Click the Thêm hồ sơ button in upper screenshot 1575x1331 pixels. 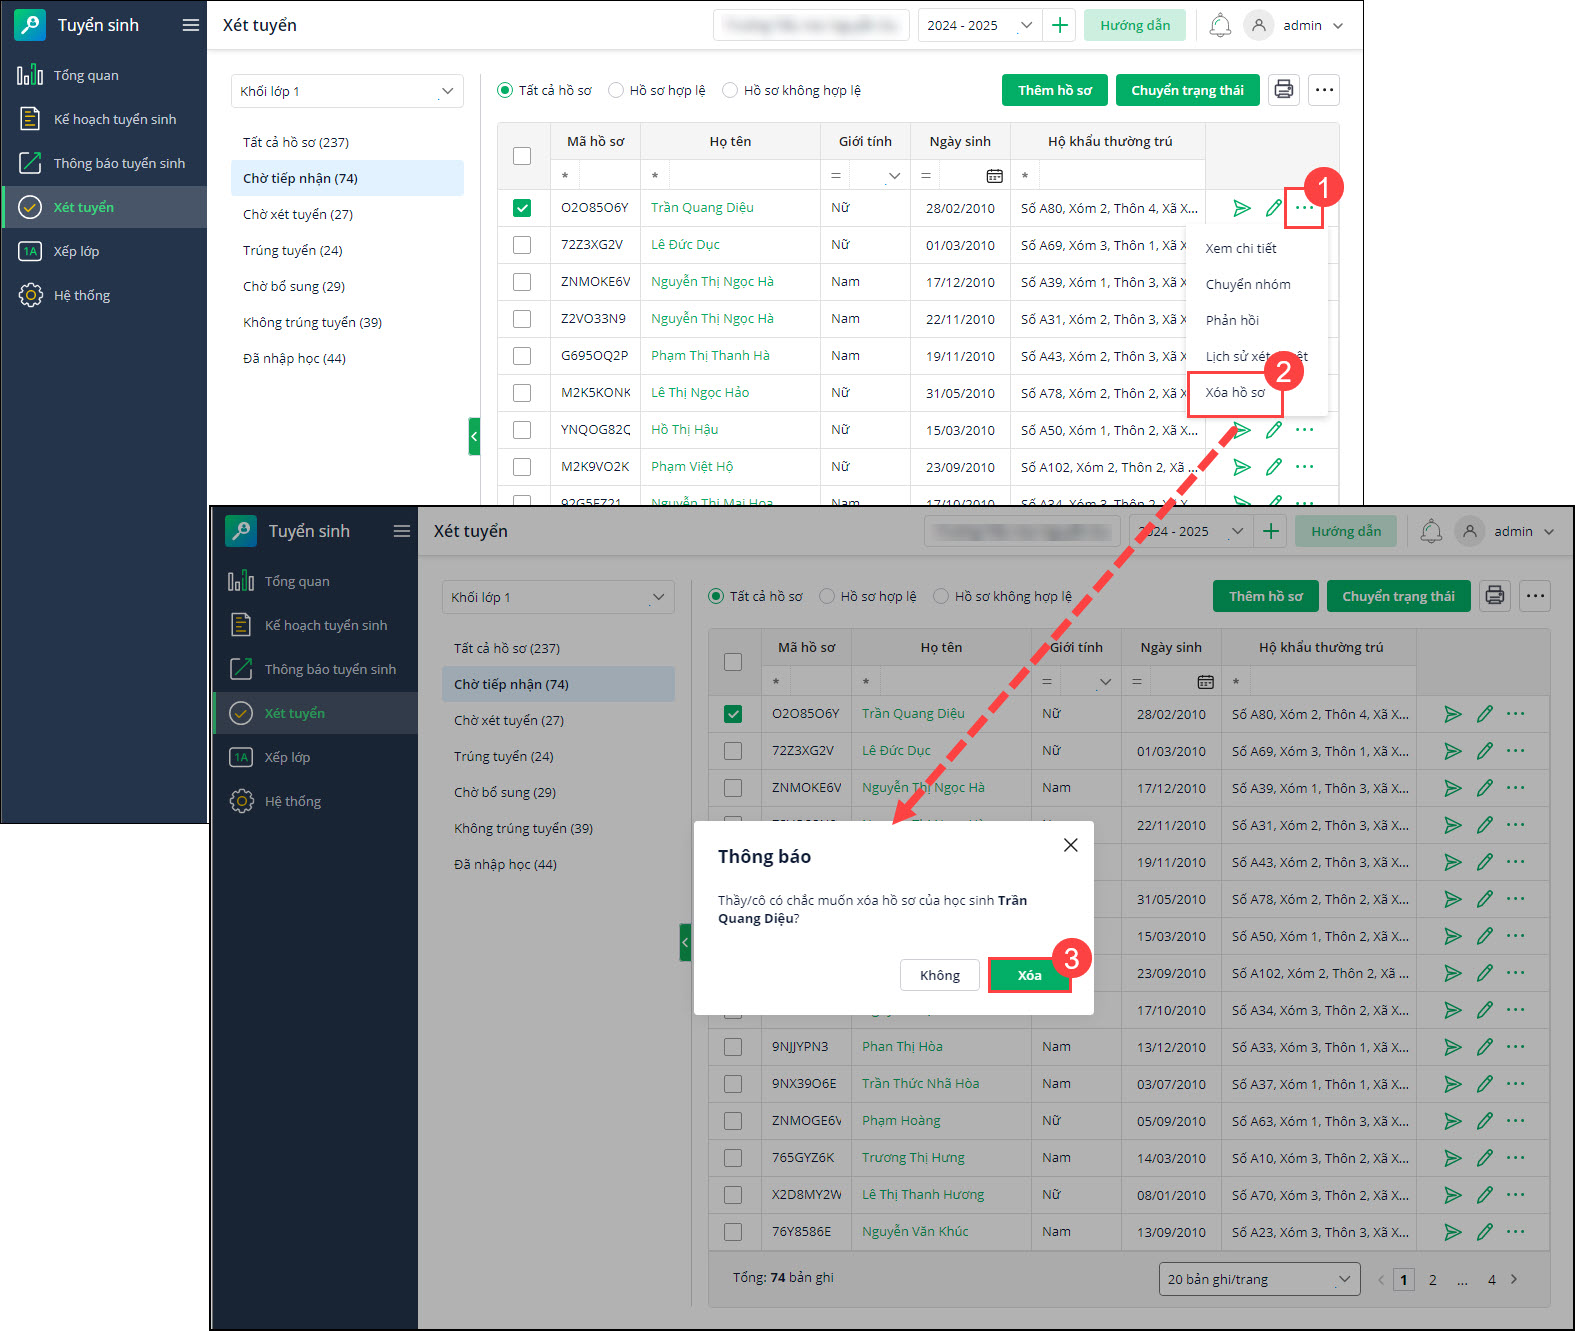click(x=1055, y=90)
